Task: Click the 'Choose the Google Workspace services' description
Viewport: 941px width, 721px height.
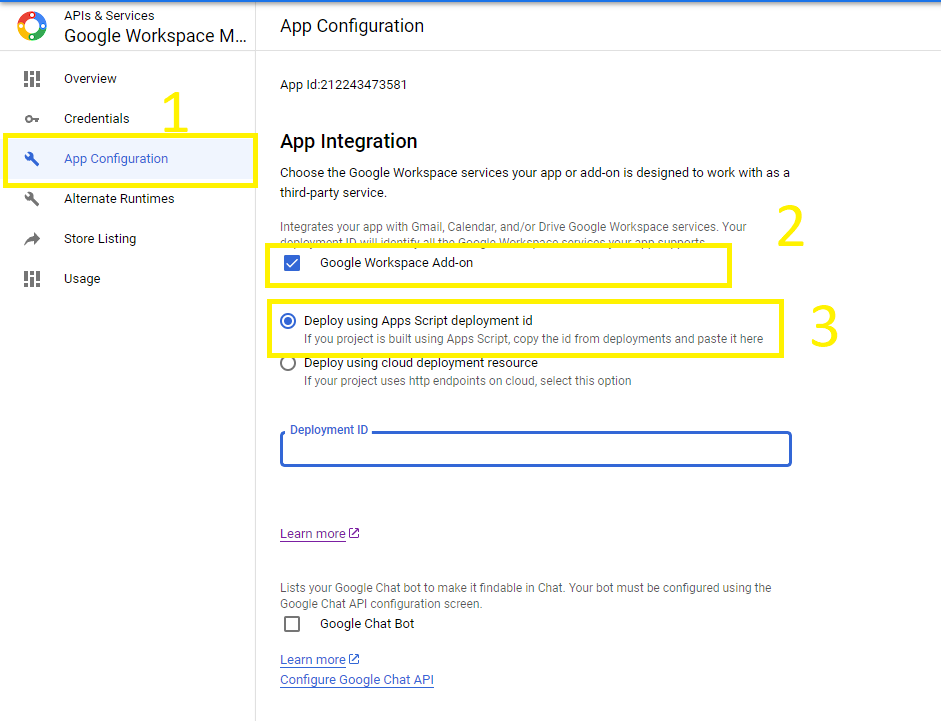Action: [x=535, y=183]
